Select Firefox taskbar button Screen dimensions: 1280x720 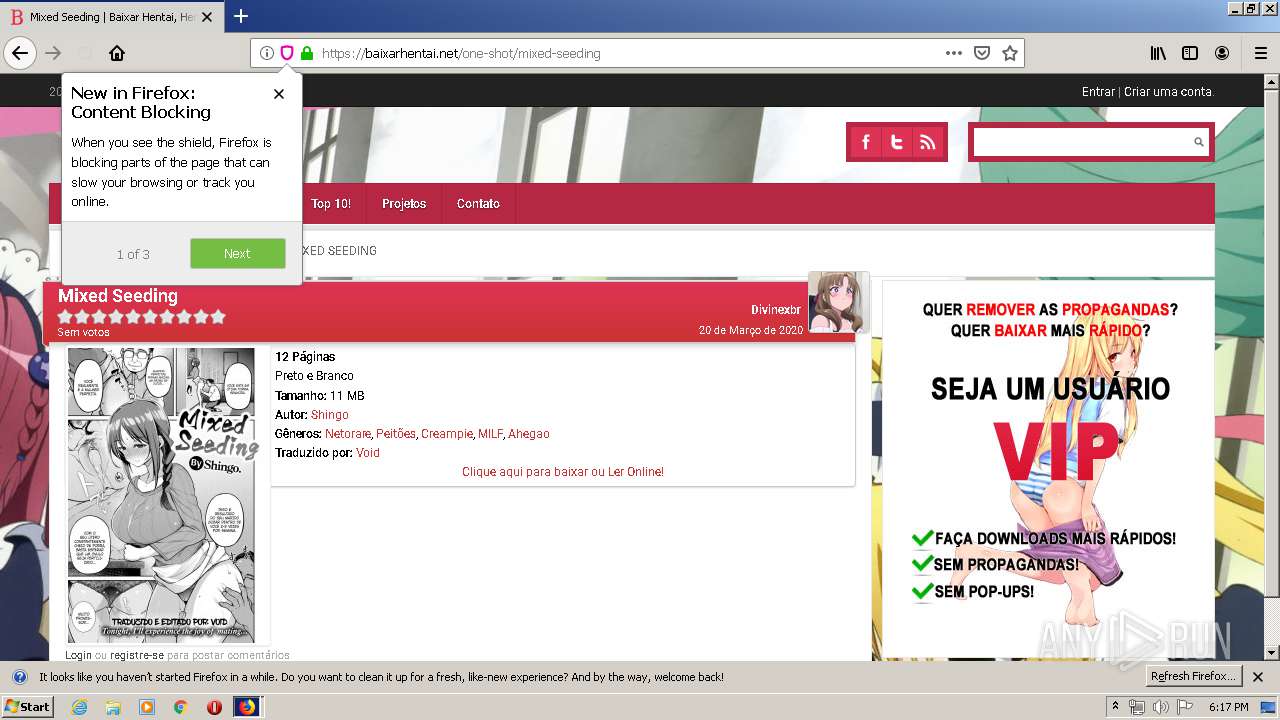(x=247, y=706)
